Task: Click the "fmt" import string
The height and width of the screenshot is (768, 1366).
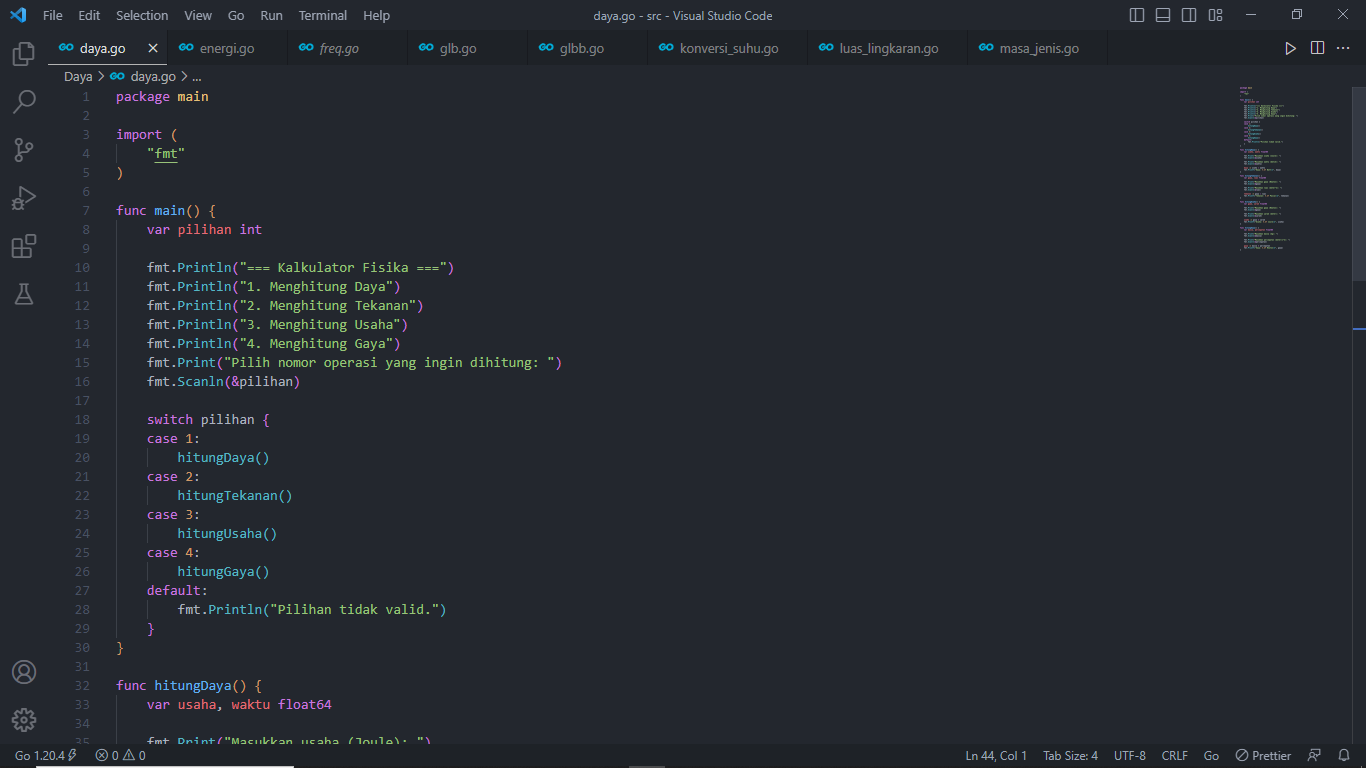Action: [x=166, y=154]
